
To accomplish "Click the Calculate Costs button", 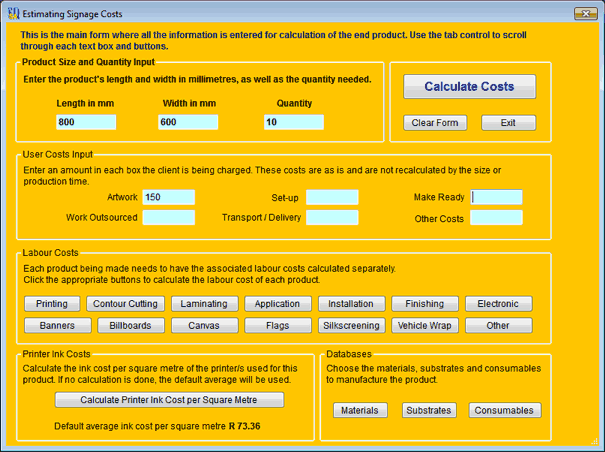I will coord(469,87).
